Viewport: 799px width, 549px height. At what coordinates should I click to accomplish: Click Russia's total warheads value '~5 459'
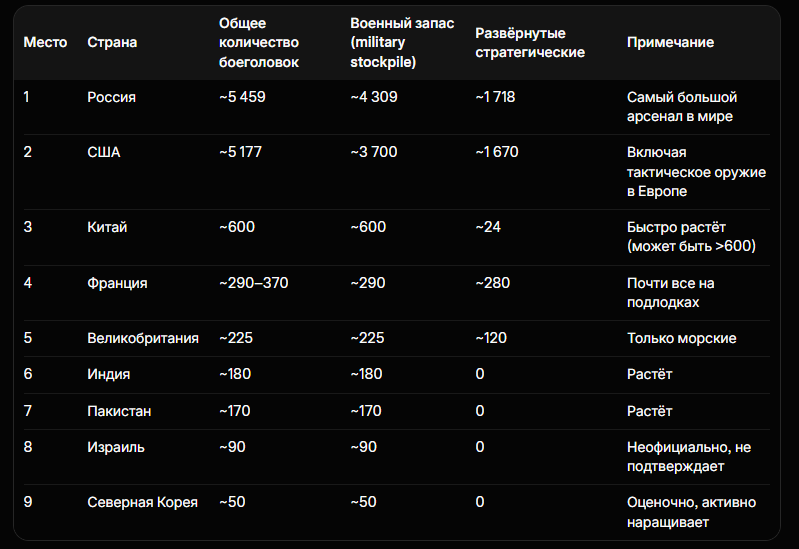click(243, 97)
